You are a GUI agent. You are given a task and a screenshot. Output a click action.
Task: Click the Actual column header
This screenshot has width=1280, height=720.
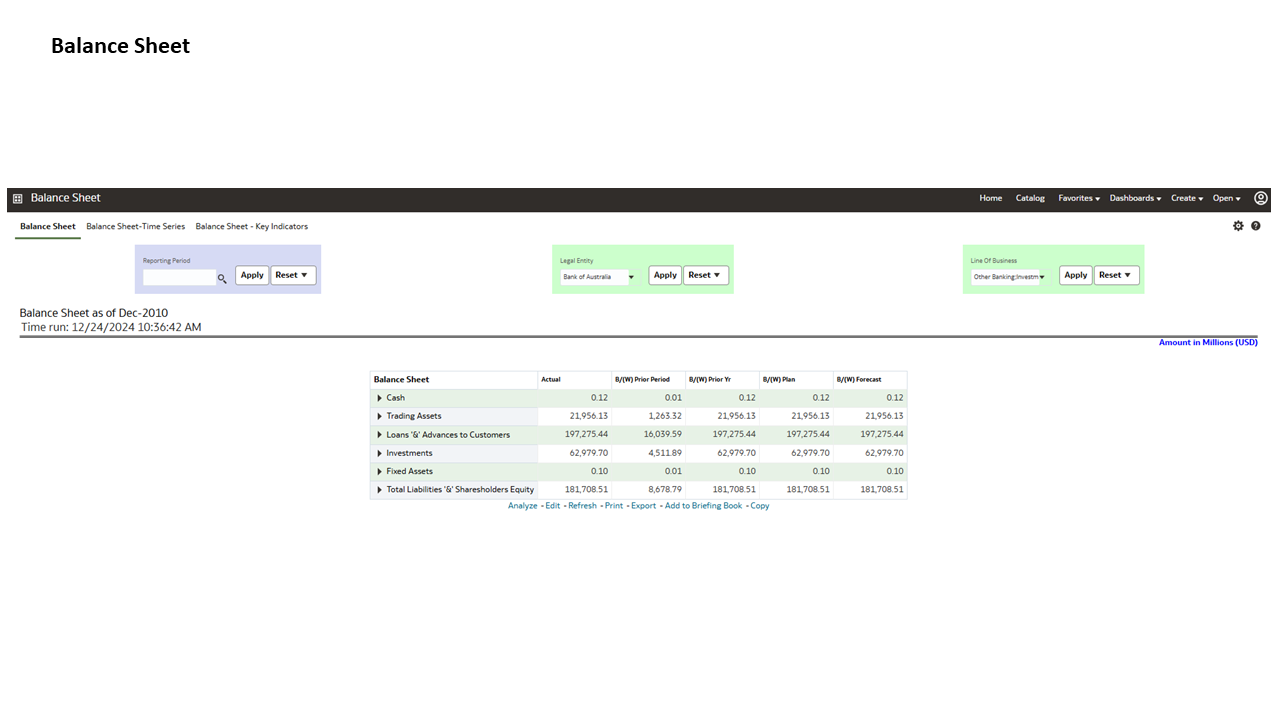tap(574, 380)
